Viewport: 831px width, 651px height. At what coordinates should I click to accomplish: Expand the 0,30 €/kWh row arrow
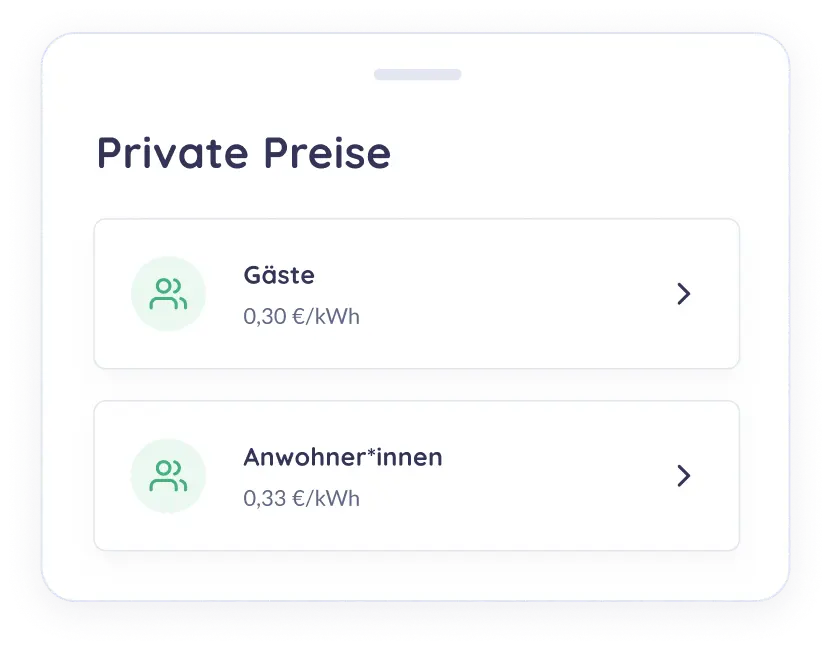[684, 294]
